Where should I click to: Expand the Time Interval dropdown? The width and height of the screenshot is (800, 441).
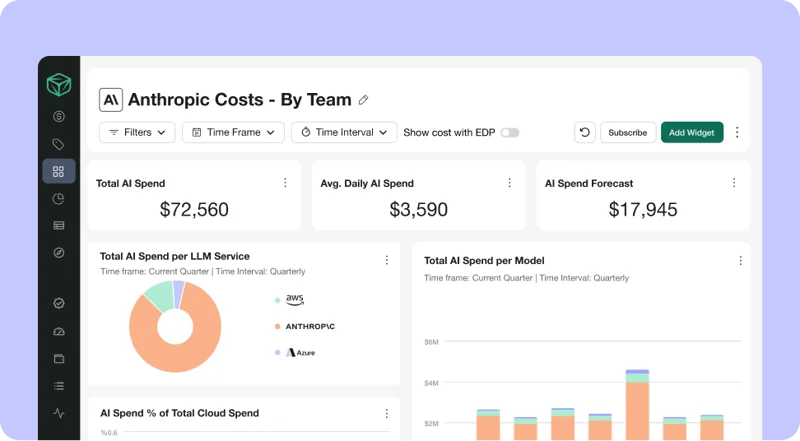tap(343, 132)
